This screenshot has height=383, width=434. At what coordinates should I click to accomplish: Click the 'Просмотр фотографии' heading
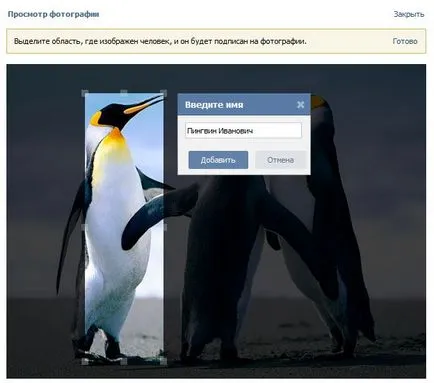pyautogui.click(x=53, y=14)
